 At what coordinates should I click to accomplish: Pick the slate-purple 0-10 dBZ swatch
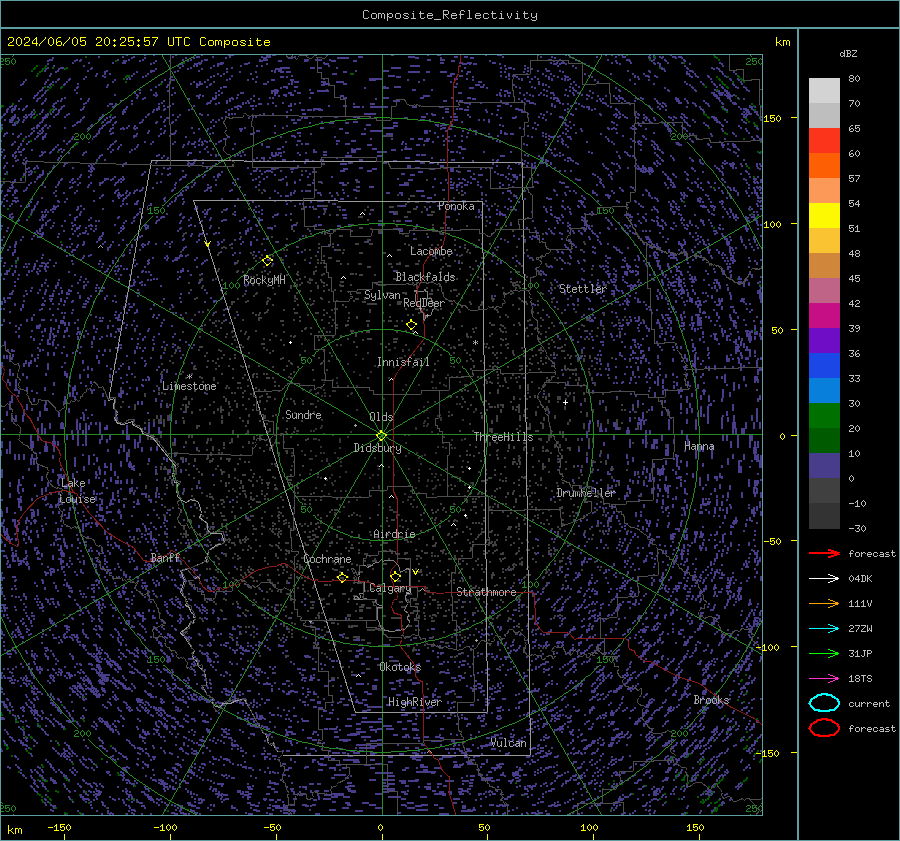(x=824, y=466)
